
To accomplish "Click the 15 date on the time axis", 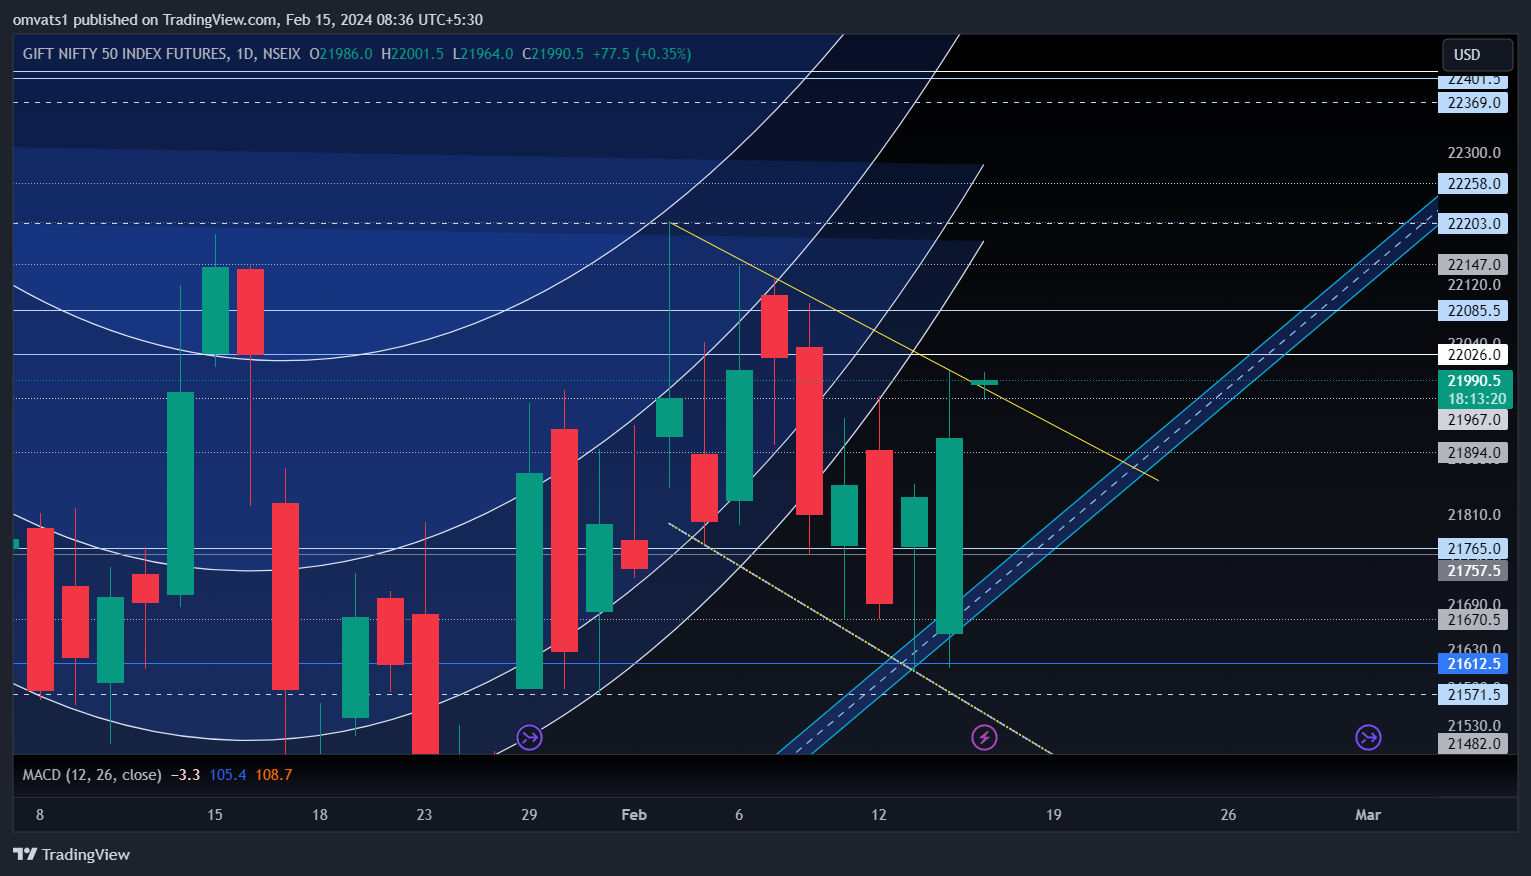I will point(215,815).
